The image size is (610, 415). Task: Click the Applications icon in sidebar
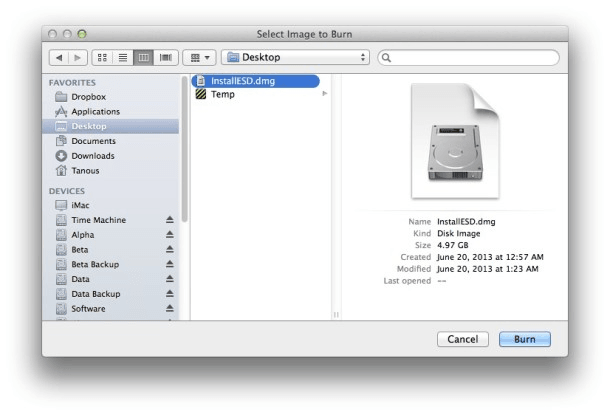(x=61, y=111)
